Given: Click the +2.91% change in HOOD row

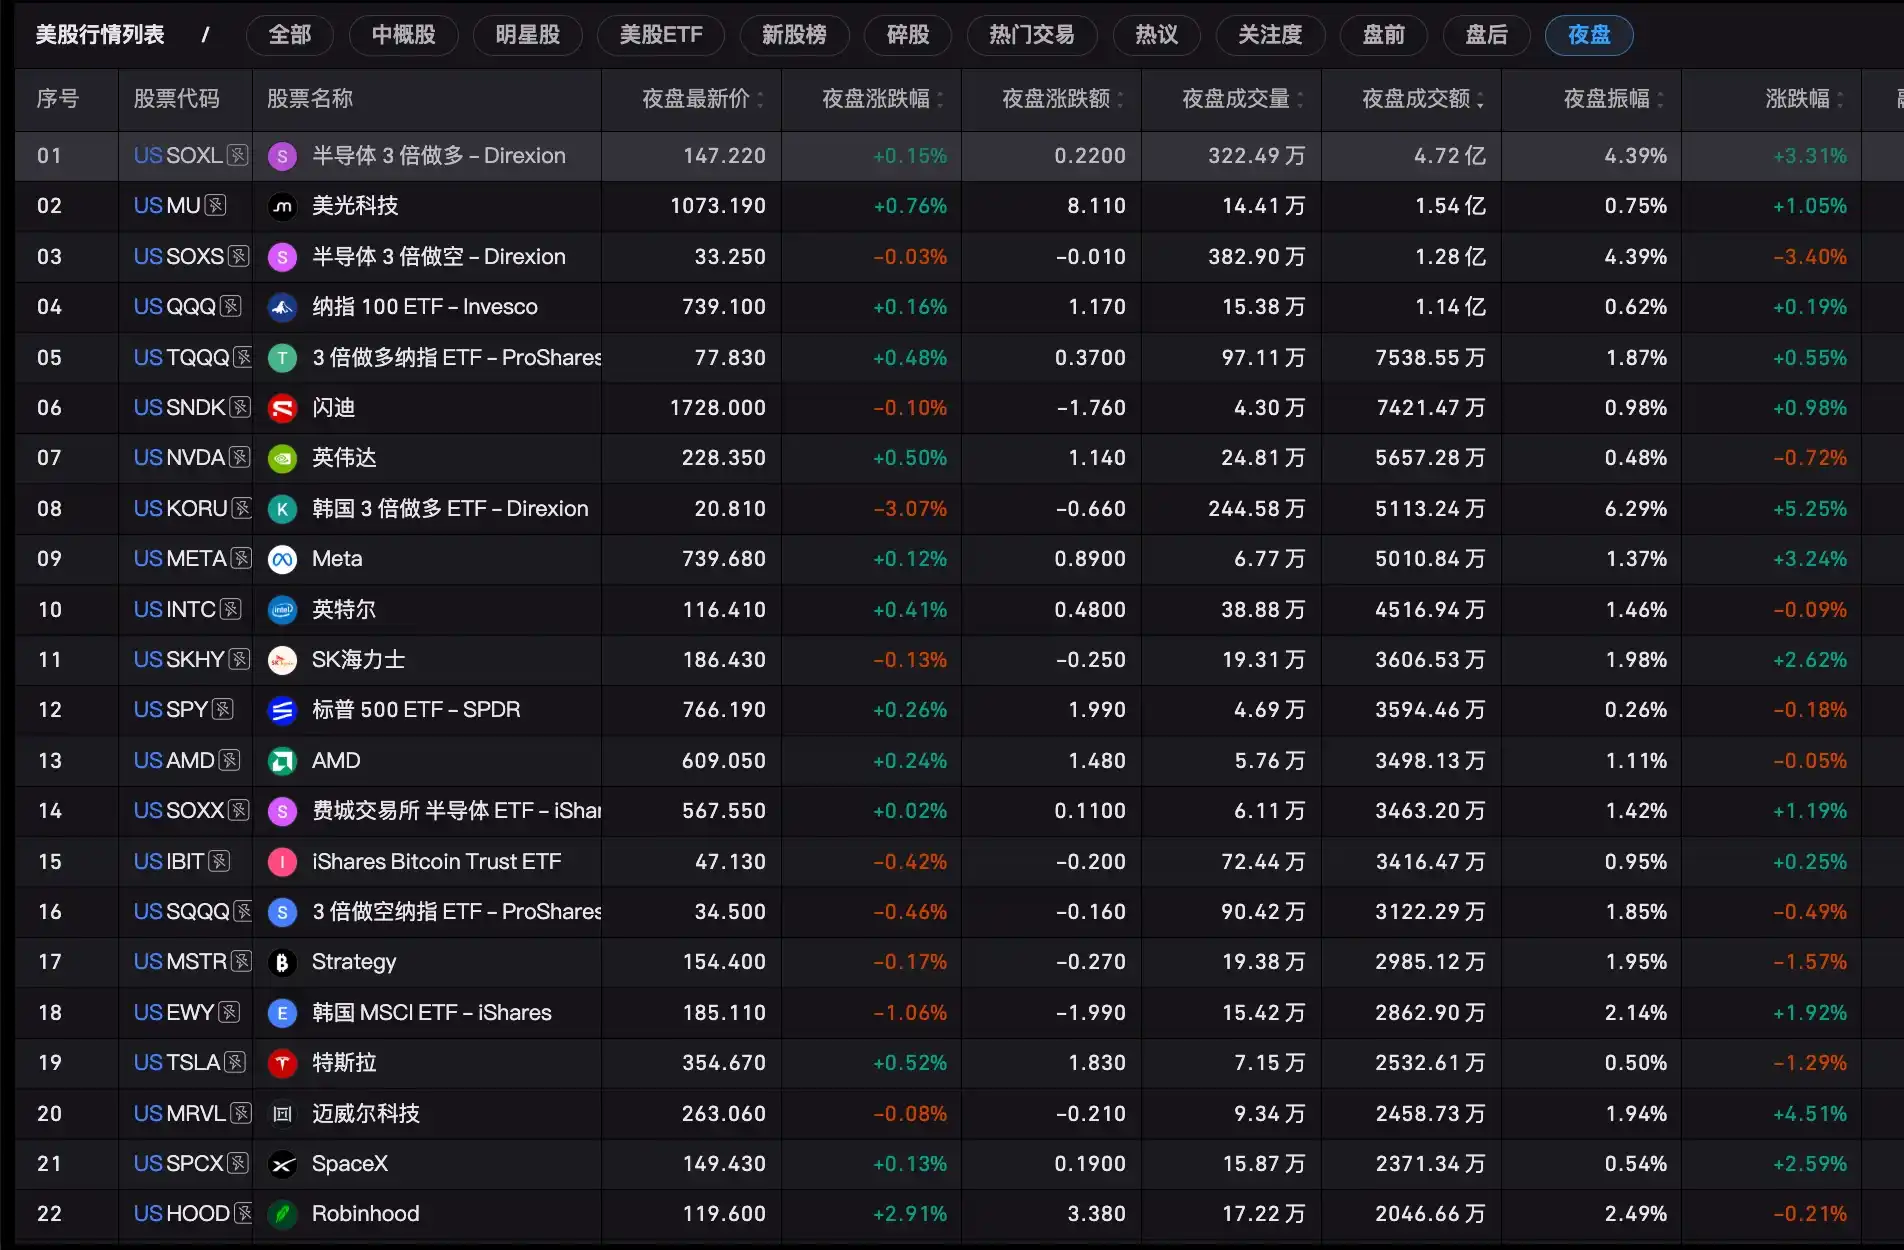Looking at the screenshot, I should point(910,1214).
